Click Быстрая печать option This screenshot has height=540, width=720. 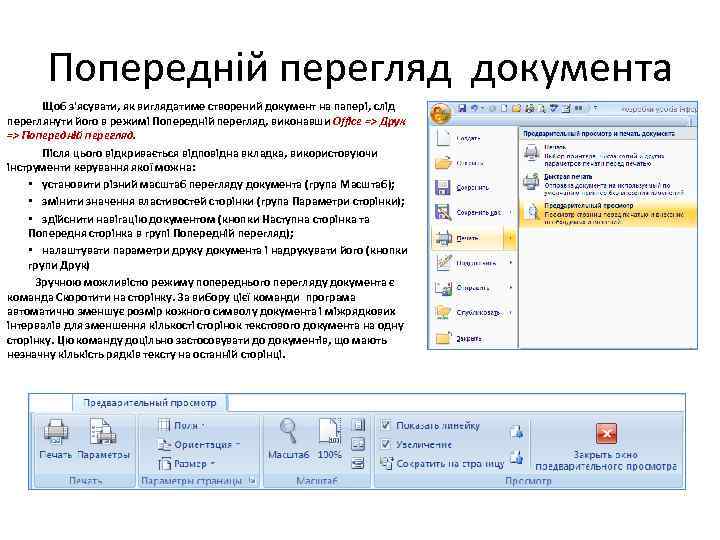click(608, 184)
